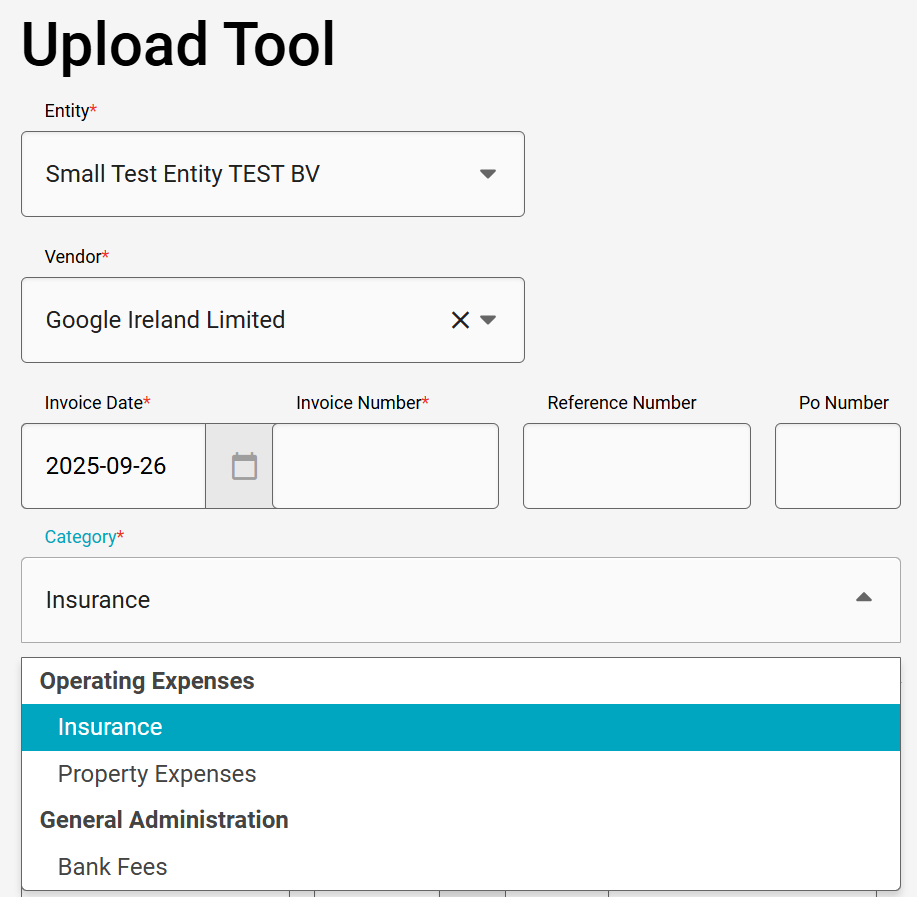Viewport: 917px width, 897px height.
Task: Click the Operating Expenses group header
Action: point(147,681)
